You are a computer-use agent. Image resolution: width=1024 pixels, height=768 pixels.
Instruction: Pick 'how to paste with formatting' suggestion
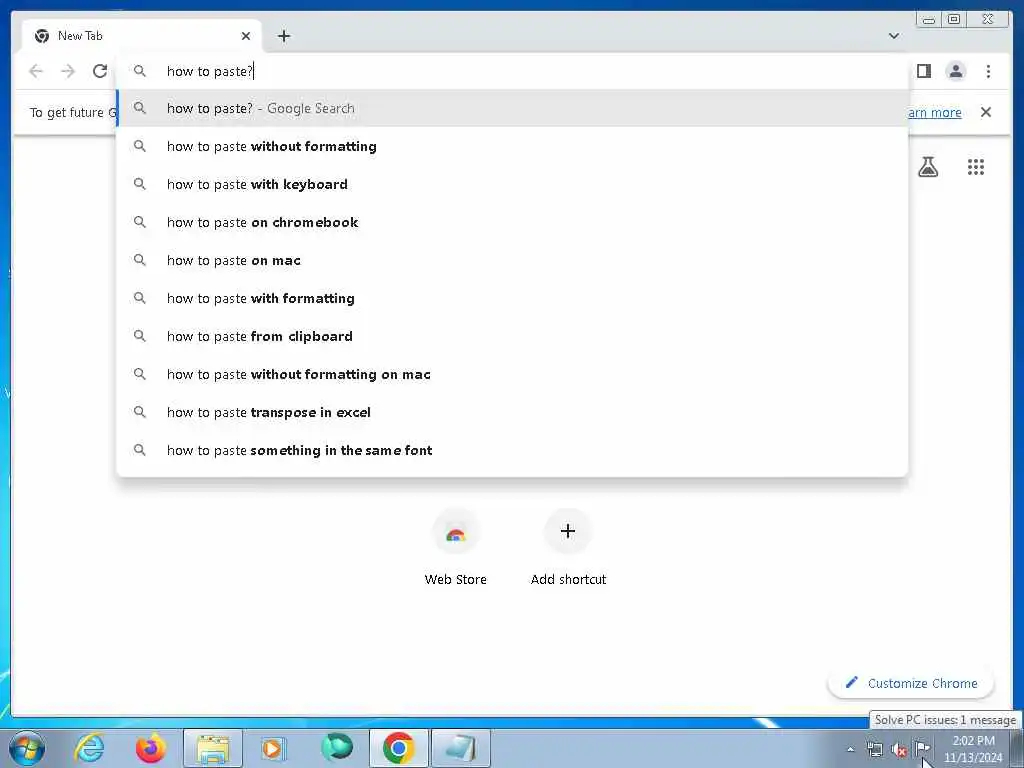512,298
